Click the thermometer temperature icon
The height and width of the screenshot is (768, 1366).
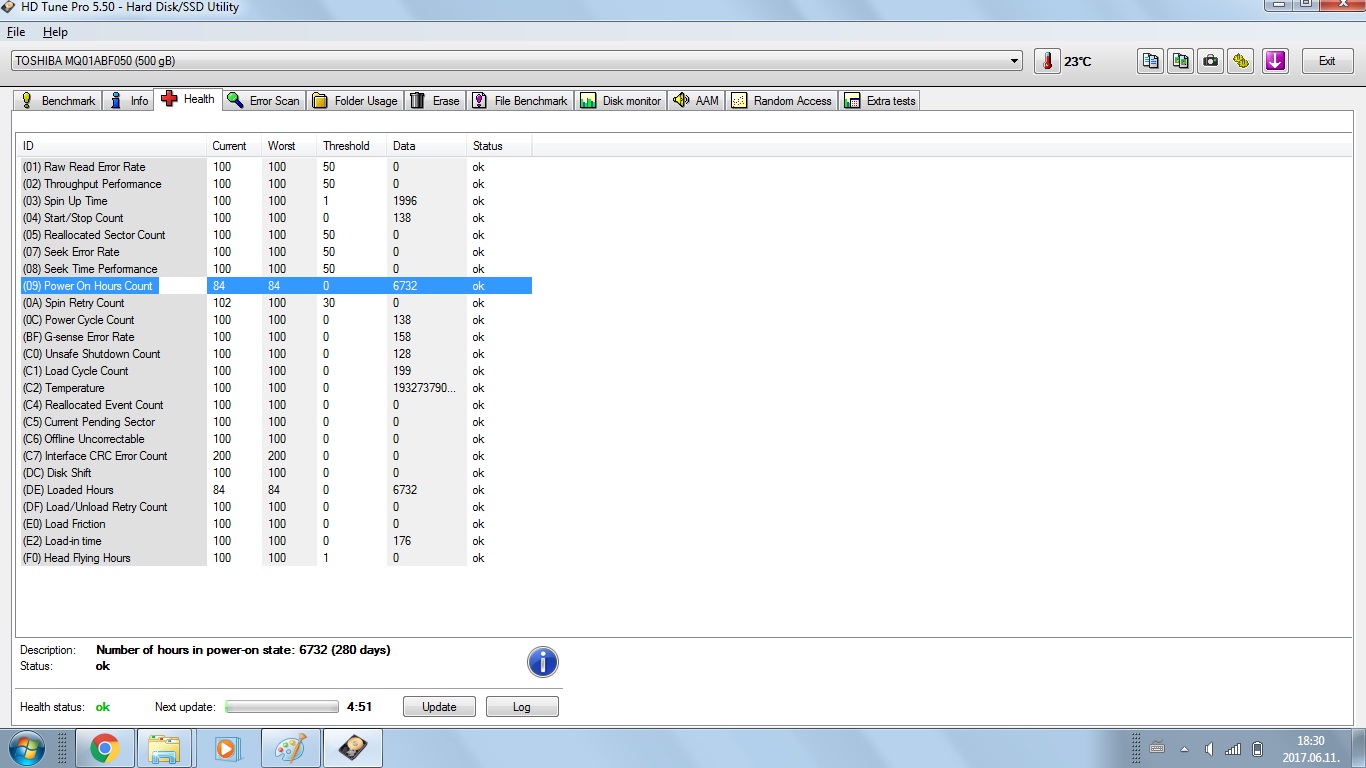[x=1047, y=61]
